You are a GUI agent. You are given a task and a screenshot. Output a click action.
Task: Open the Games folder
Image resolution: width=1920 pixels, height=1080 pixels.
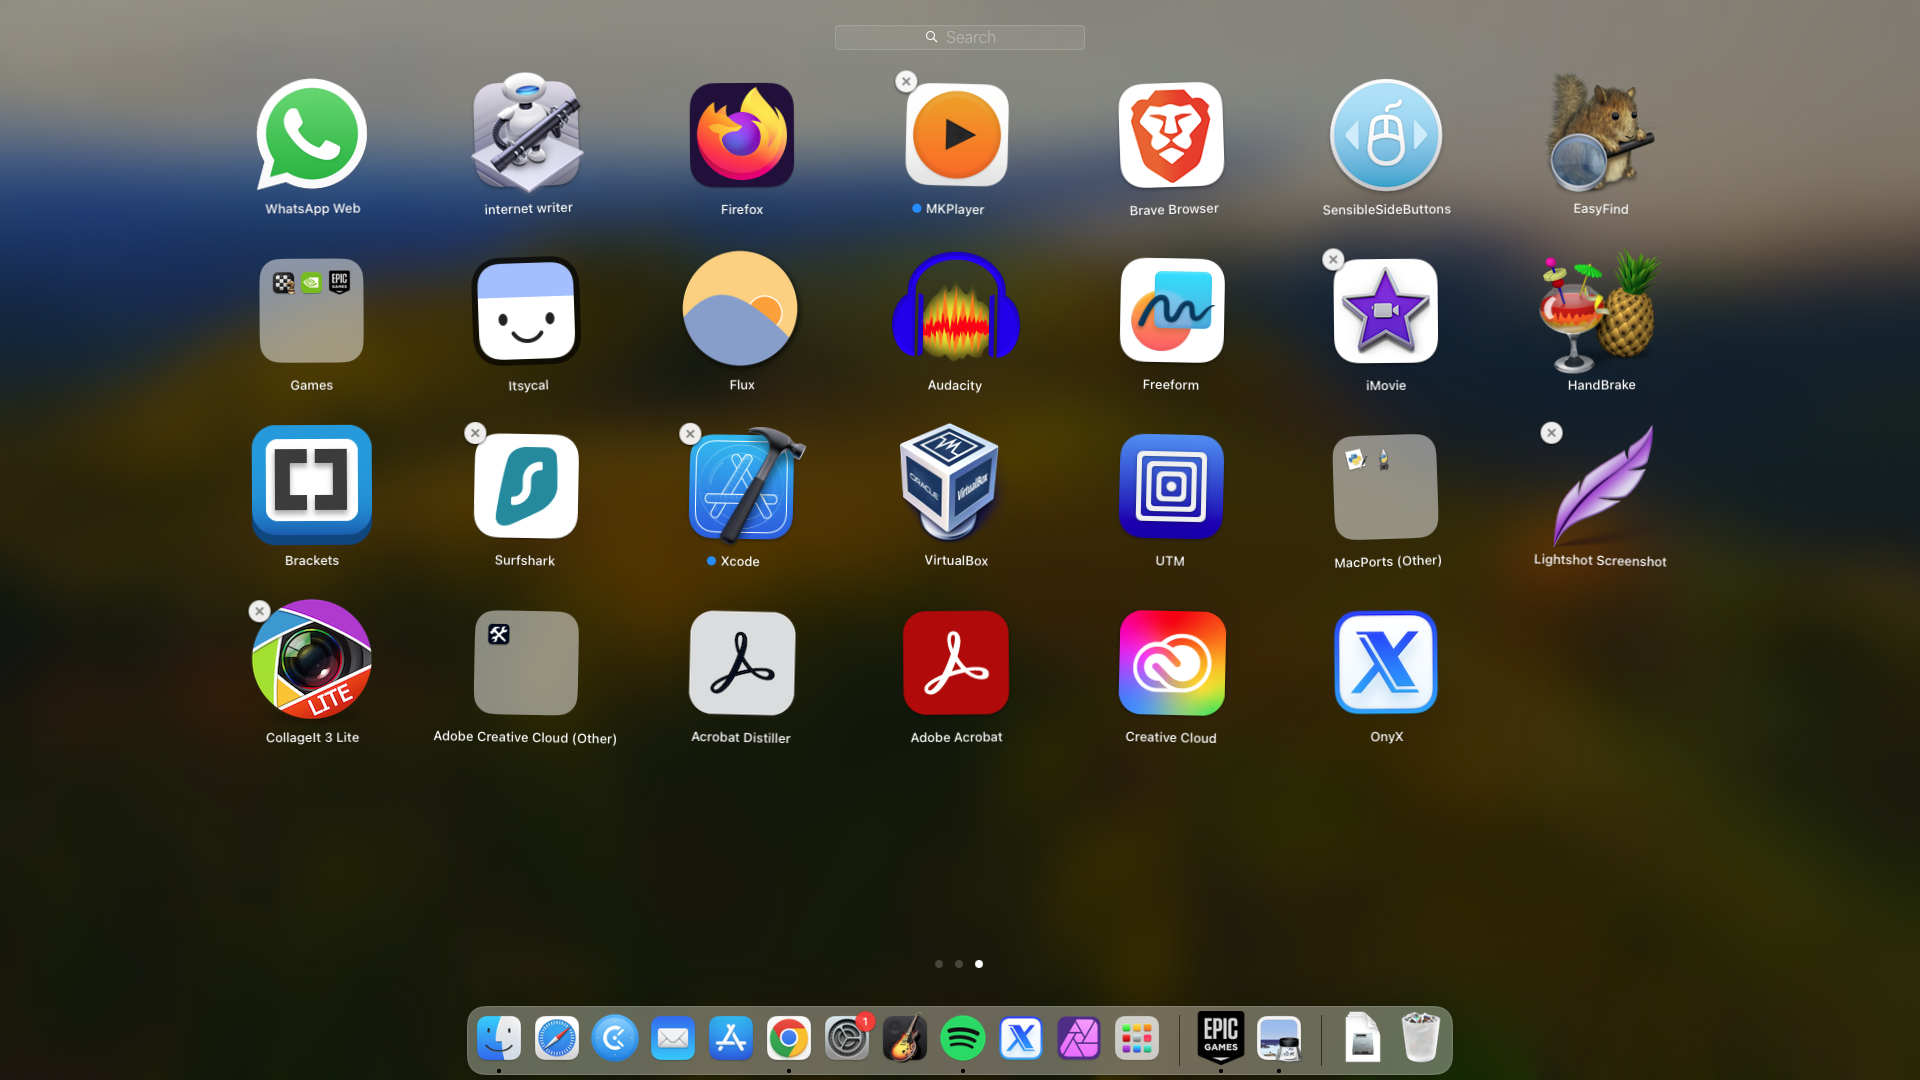coord(311,310)
